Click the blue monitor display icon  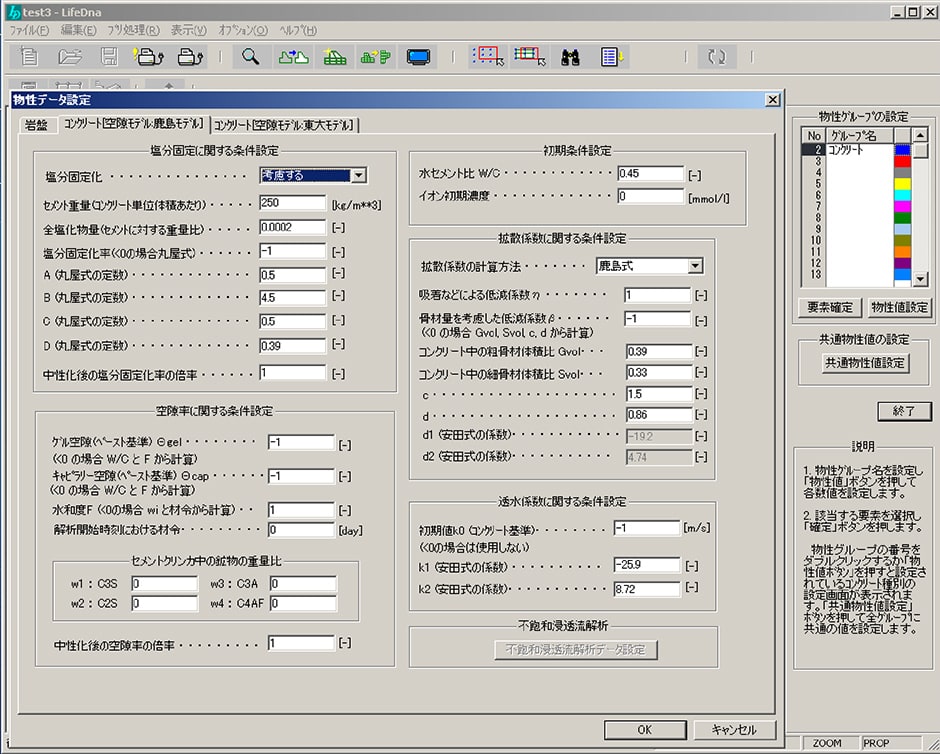click(x=418, y=57)
